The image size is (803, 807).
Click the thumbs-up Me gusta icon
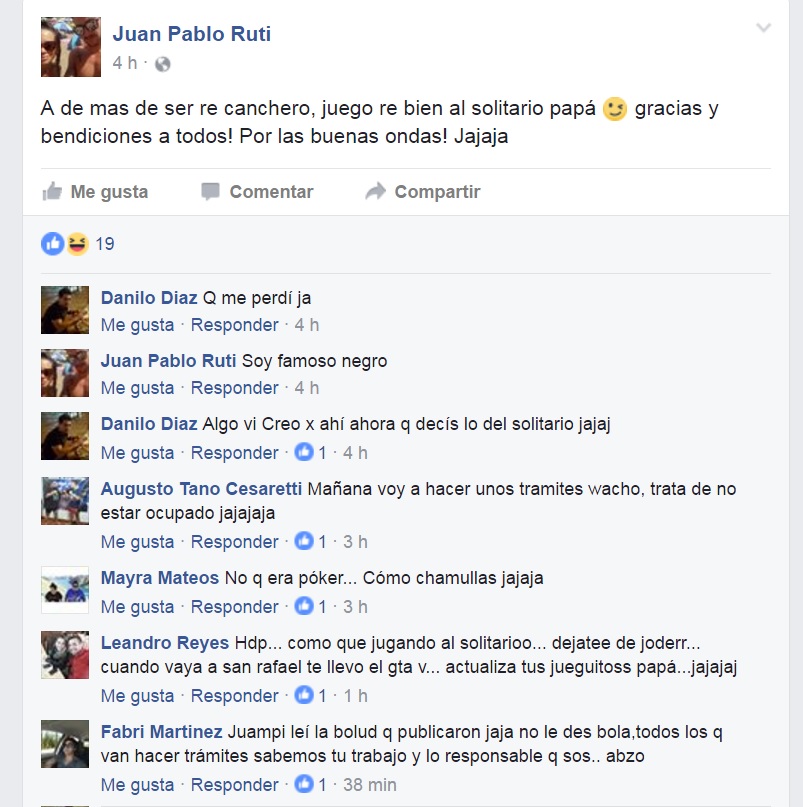pos(52,191)
